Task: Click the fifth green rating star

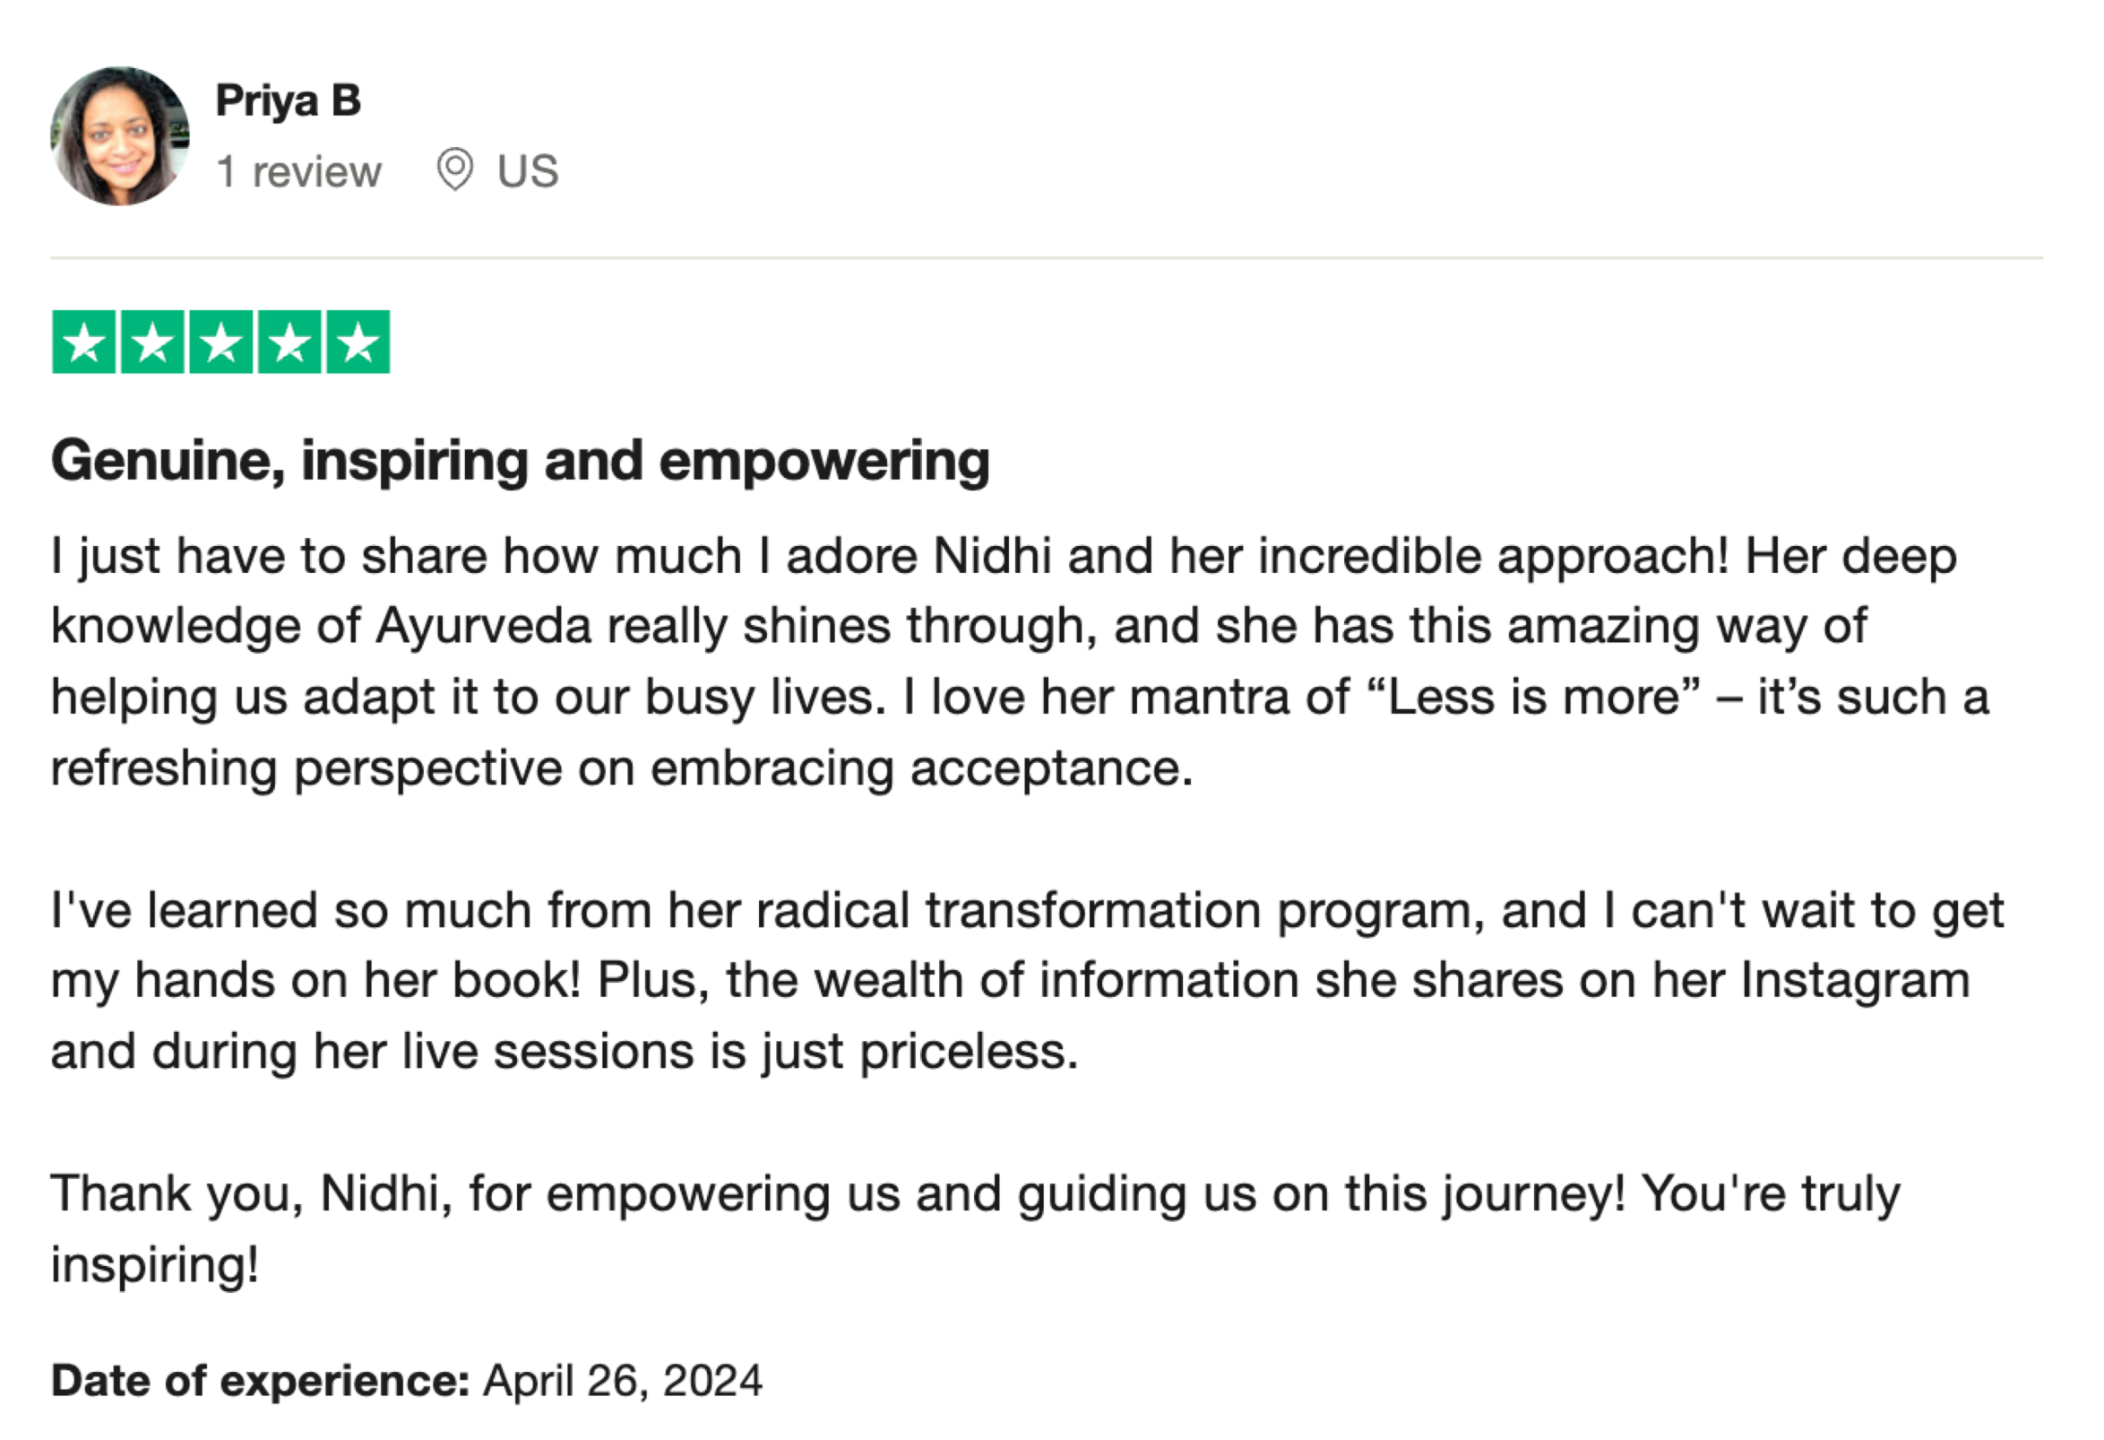Action: [358, 342]
